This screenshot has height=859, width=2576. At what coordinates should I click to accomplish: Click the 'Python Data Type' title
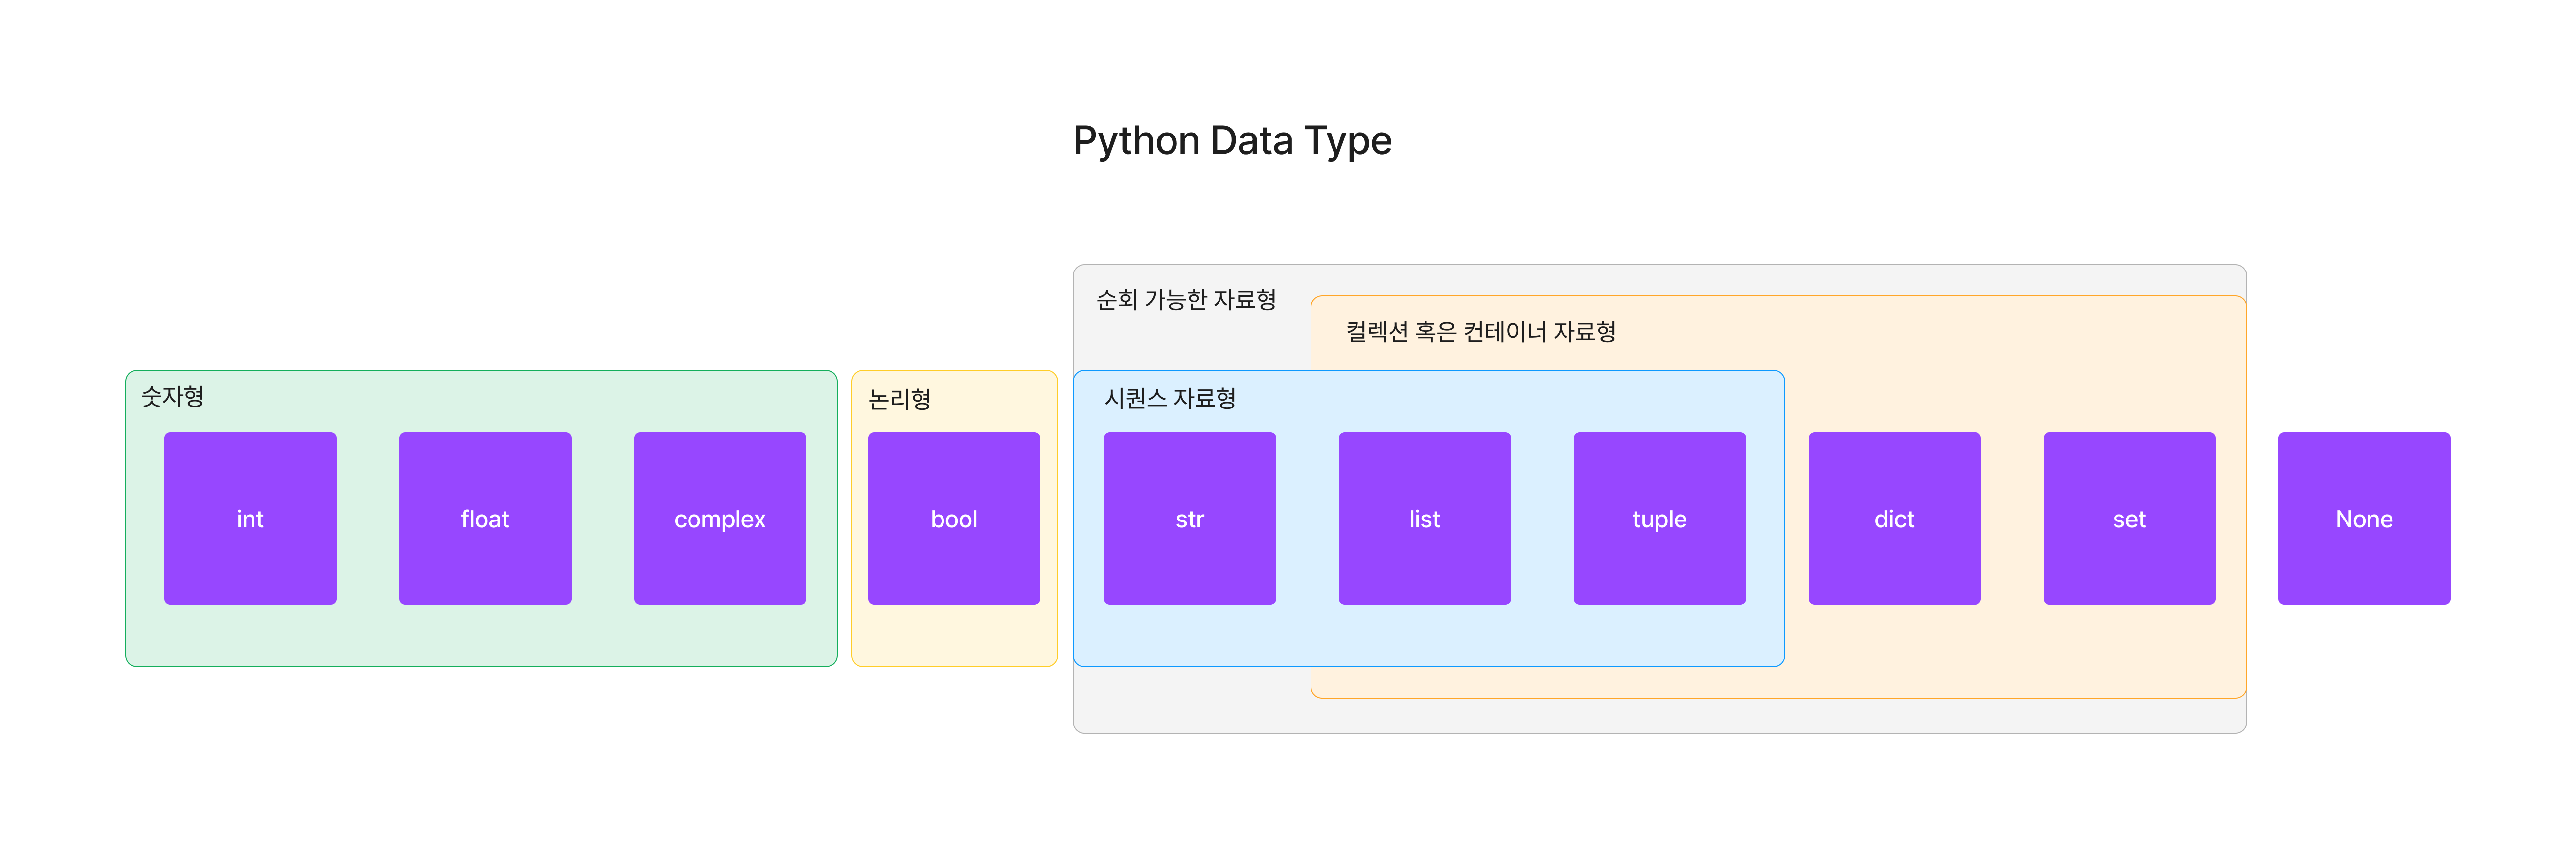(1232, 141)
